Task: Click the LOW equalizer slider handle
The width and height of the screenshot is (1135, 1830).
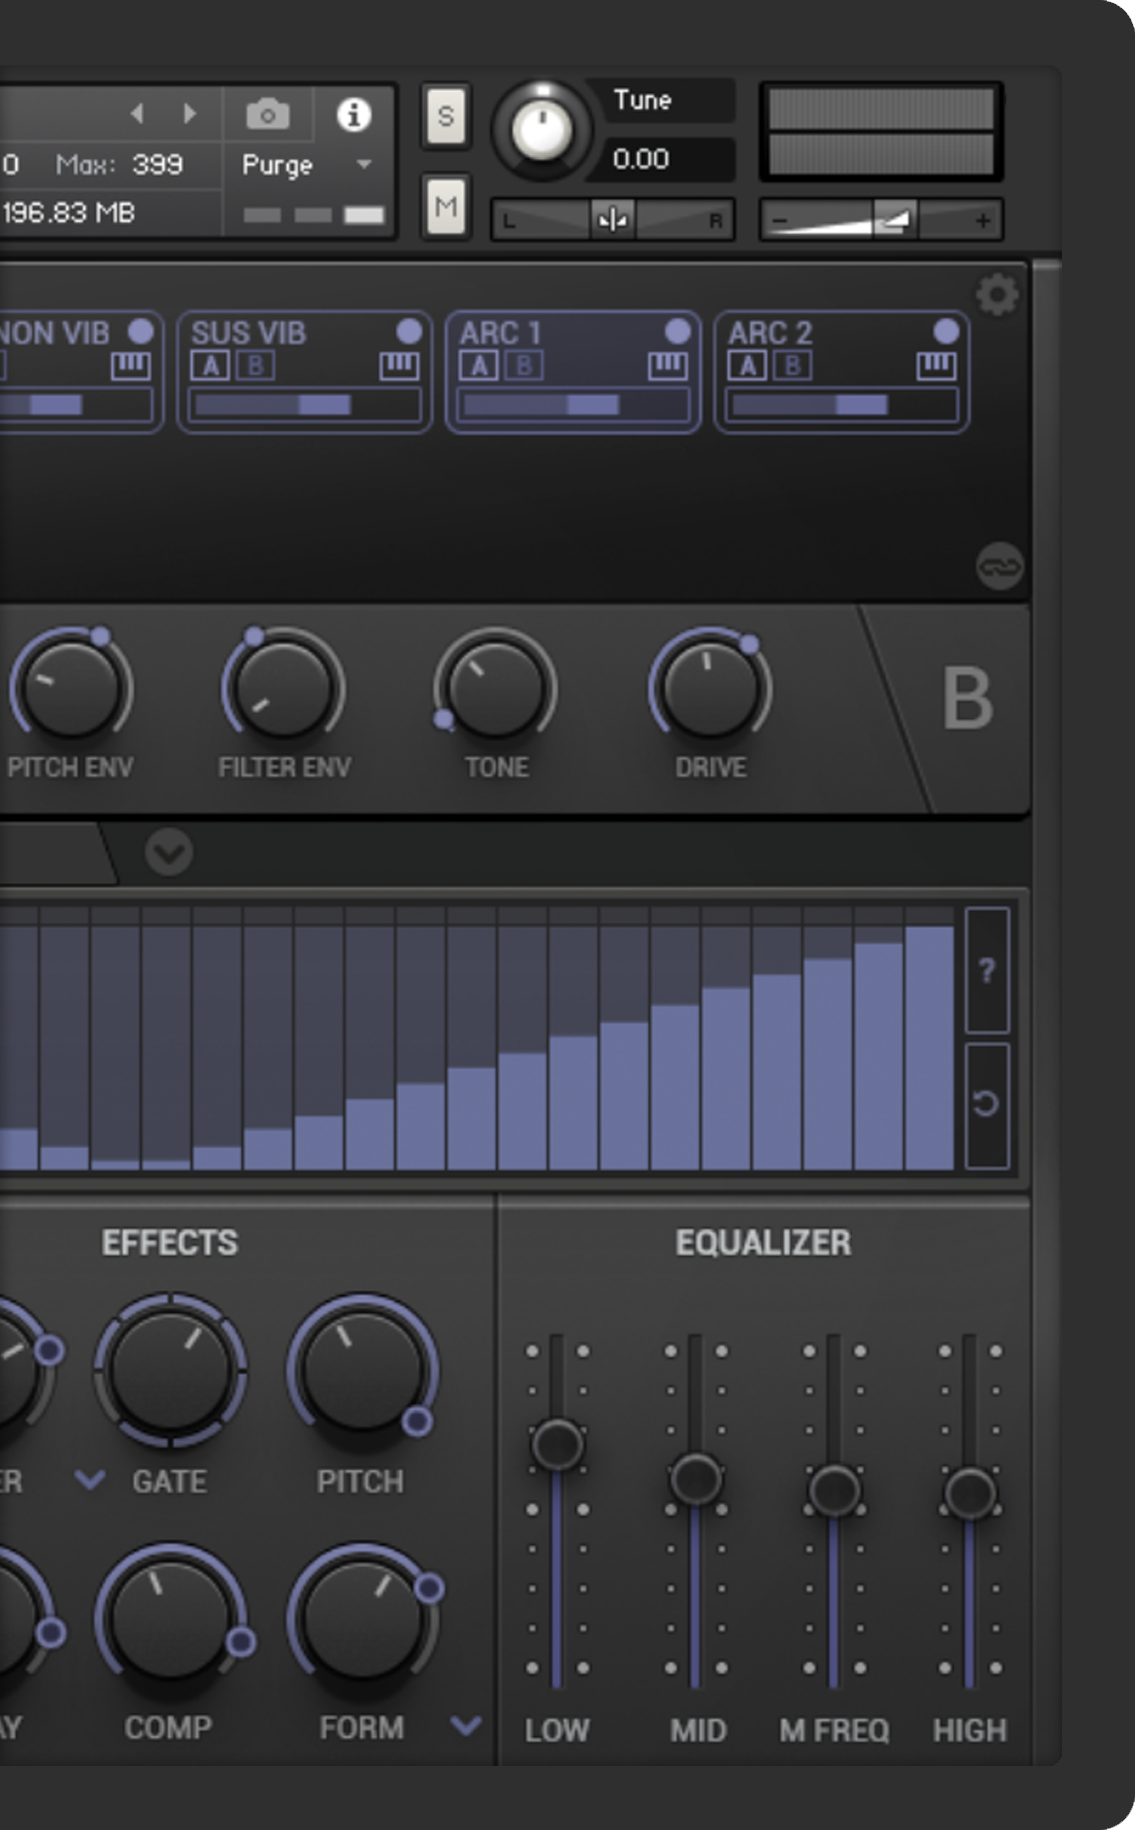Action: (557, 1444)
